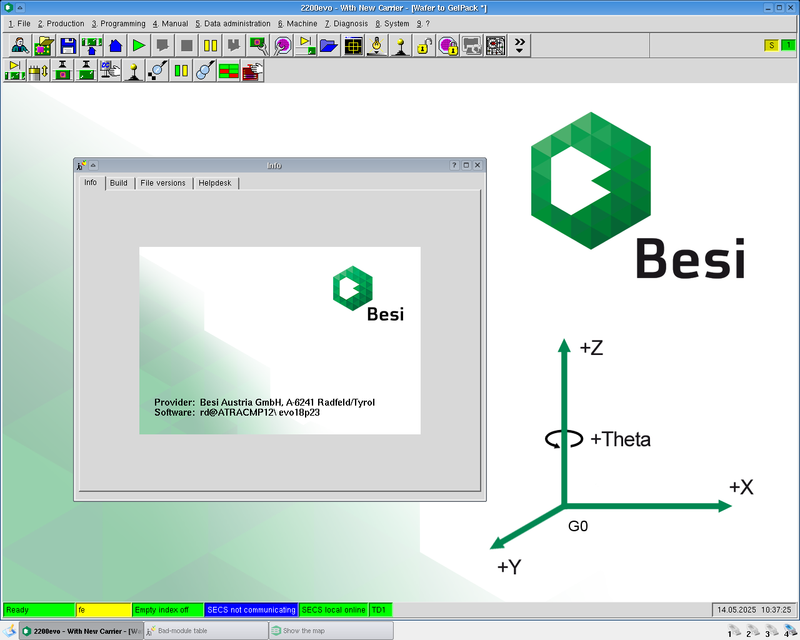Screen dimensions: 800x640
Task: Click the Info dialog system menu icon
Action: [81, 165]
